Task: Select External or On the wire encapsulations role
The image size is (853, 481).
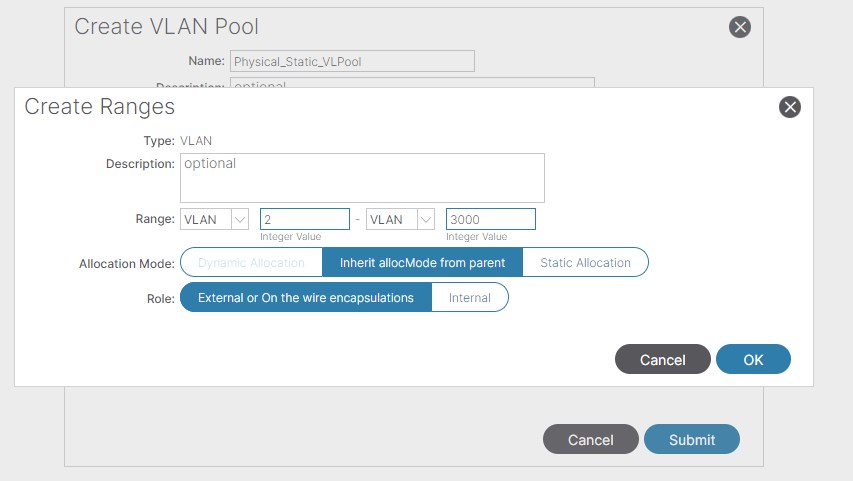Action: click(306, 297)
